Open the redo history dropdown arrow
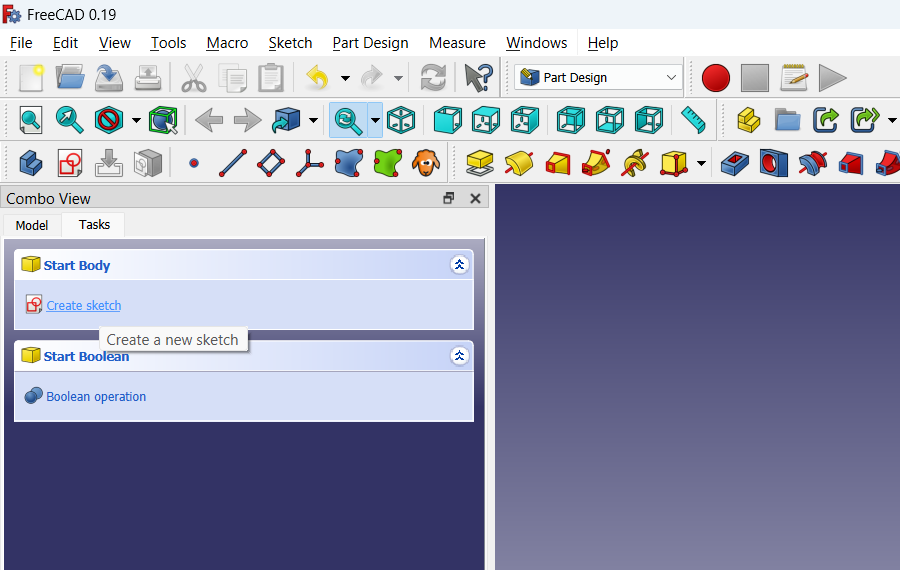 click(x=398, y=78)
